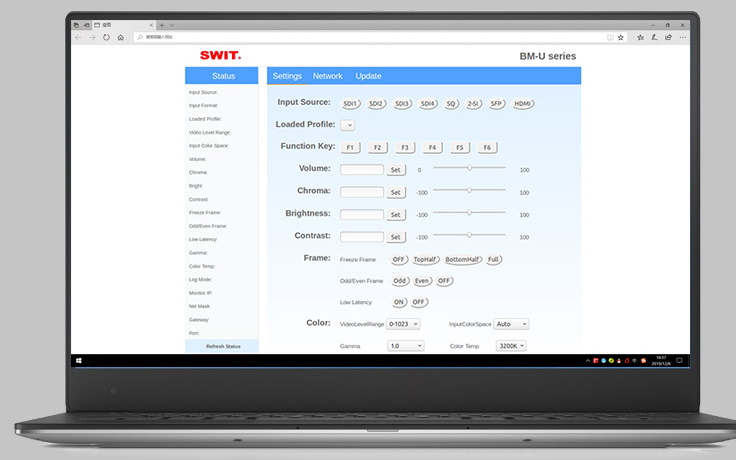Click the set tabs aside icon
This screenshot has width=736, height=460.
86,25
